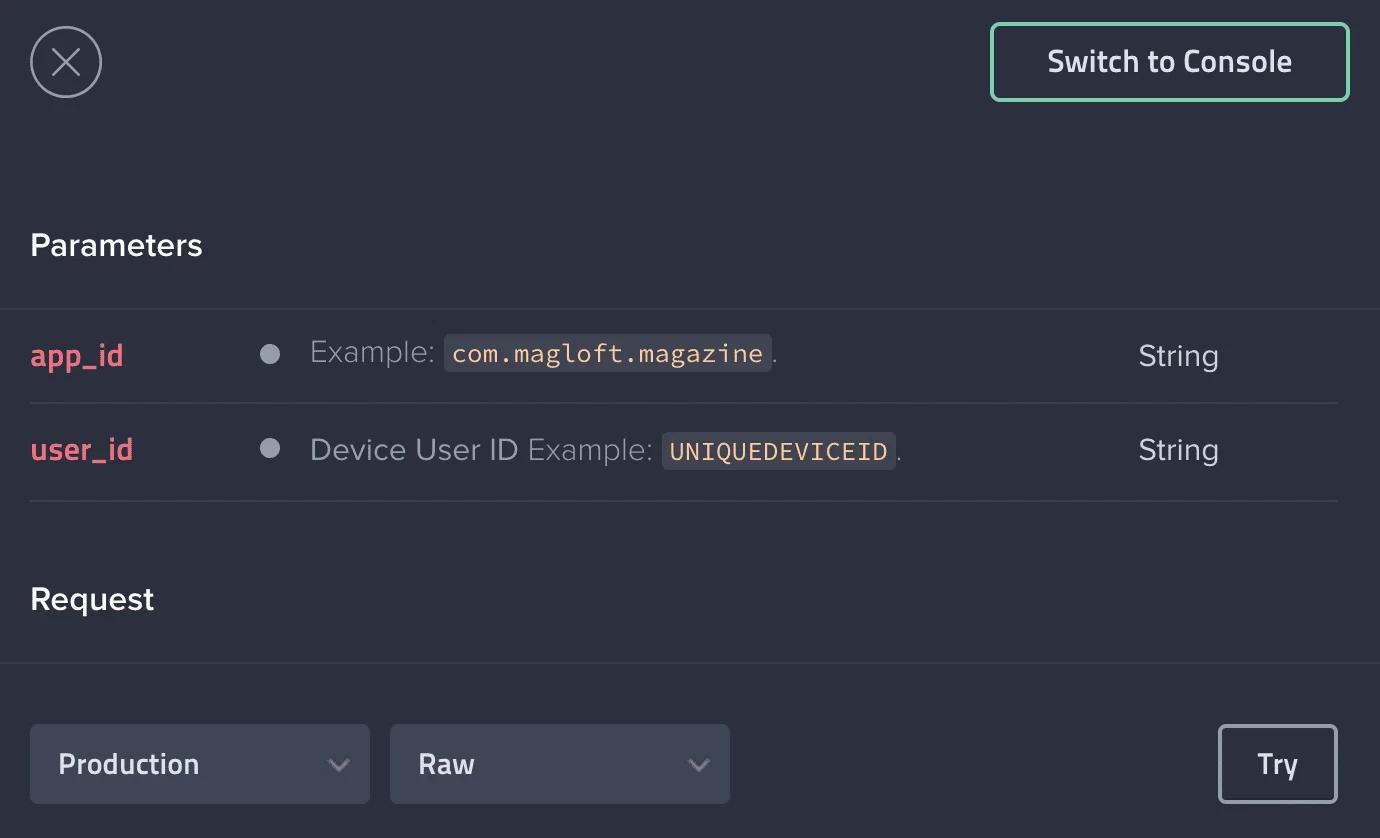Click the required indicator dot beside user_id
The height and width of the screenshot is (838, 1380).
pyautogui.click(x=270, y=447)
